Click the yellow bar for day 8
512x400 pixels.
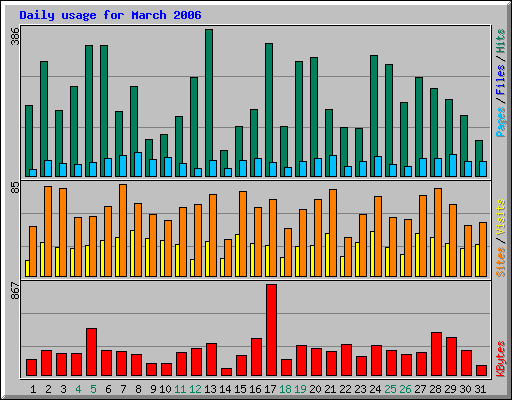coord(132,253)
